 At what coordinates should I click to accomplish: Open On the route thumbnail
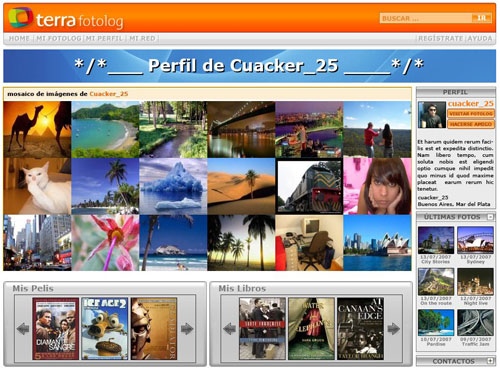tap(436, 282)
